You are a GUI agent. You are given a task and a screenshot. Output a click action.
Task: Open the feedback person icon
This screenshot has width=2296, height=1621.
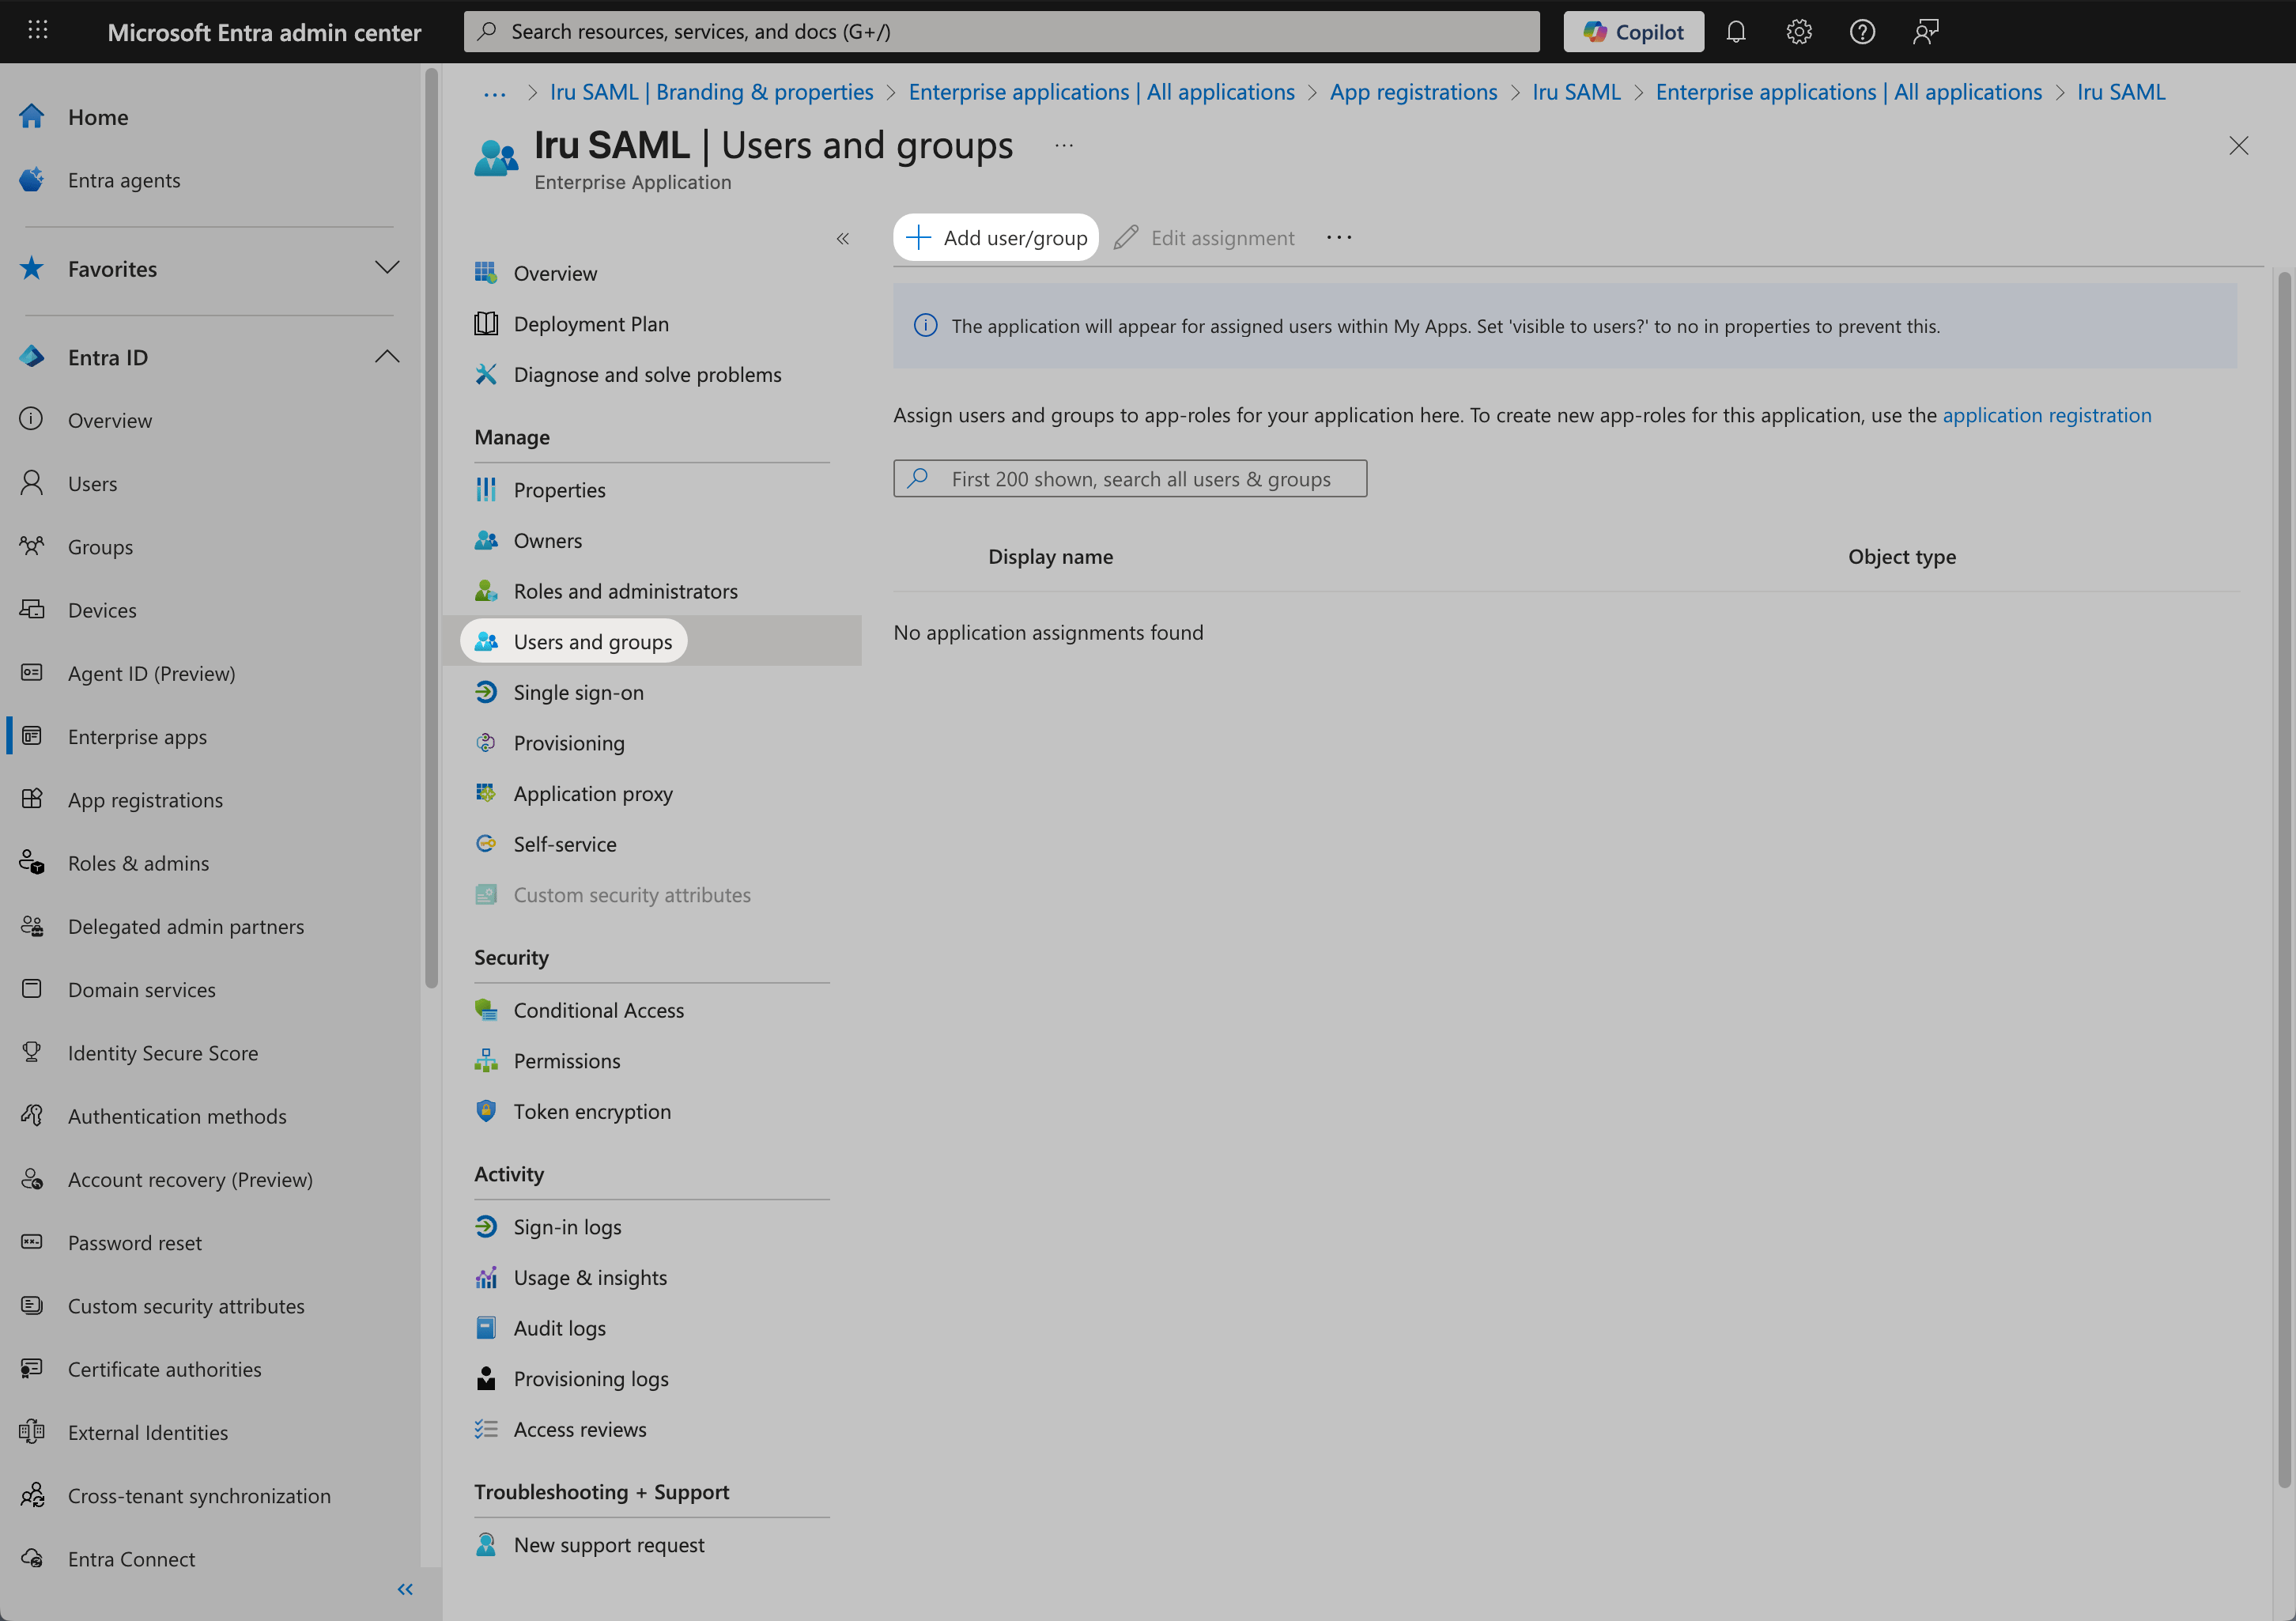(x=1925, y=32)
